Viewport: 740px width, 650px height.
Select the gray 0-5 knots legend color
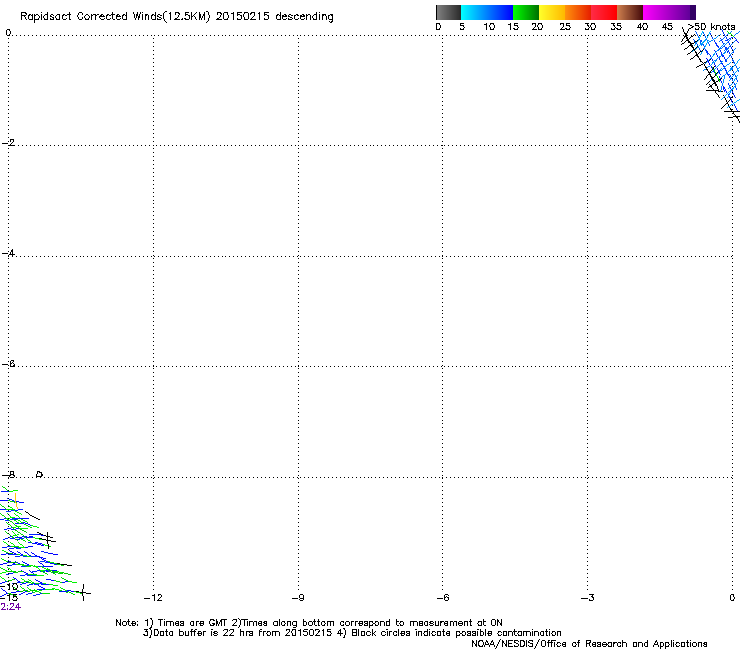tap(448, 12)
